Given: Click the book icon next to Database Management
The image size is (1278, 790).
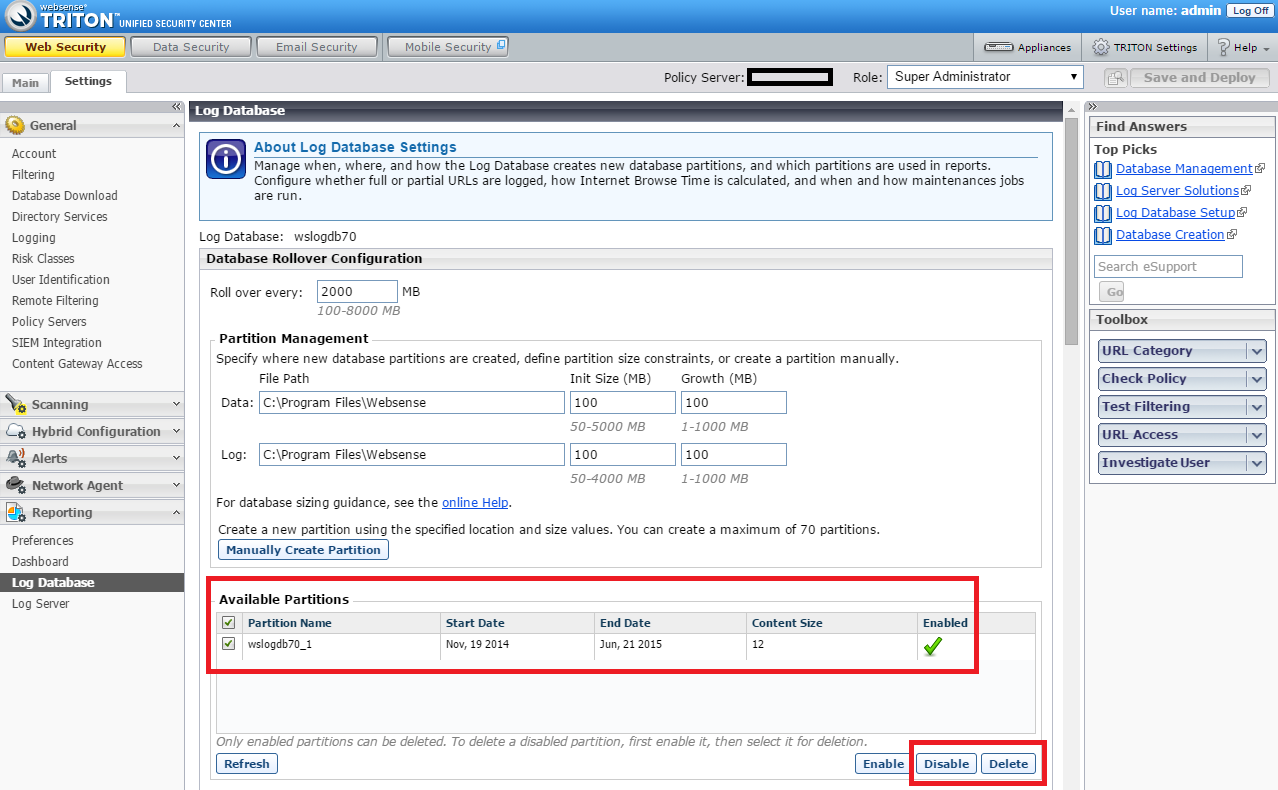Looking at the screenshot, I should coord(1103,169).
